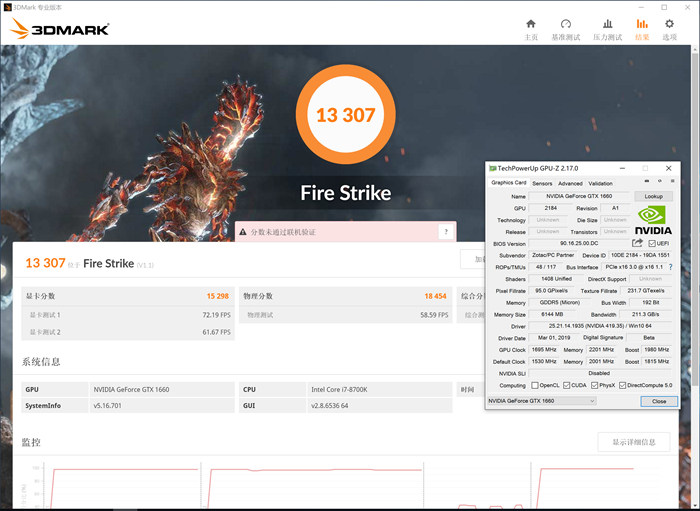Image resolution: width=700 pixels, height=511 pixels.
Task: Open the 压力测试 stress test section
Action: tap(607, 30)
